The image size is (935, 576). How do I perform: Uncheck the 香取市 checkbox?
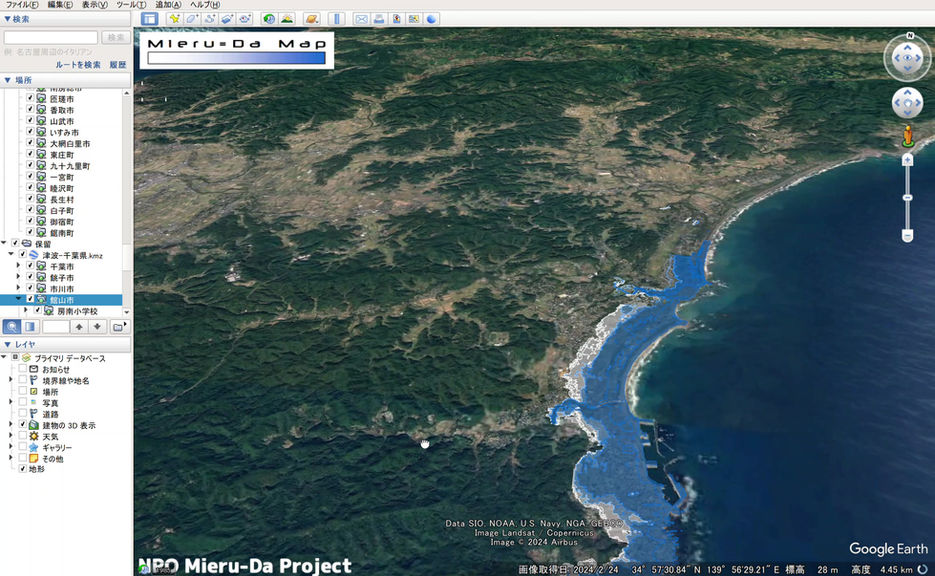point(30,110)
